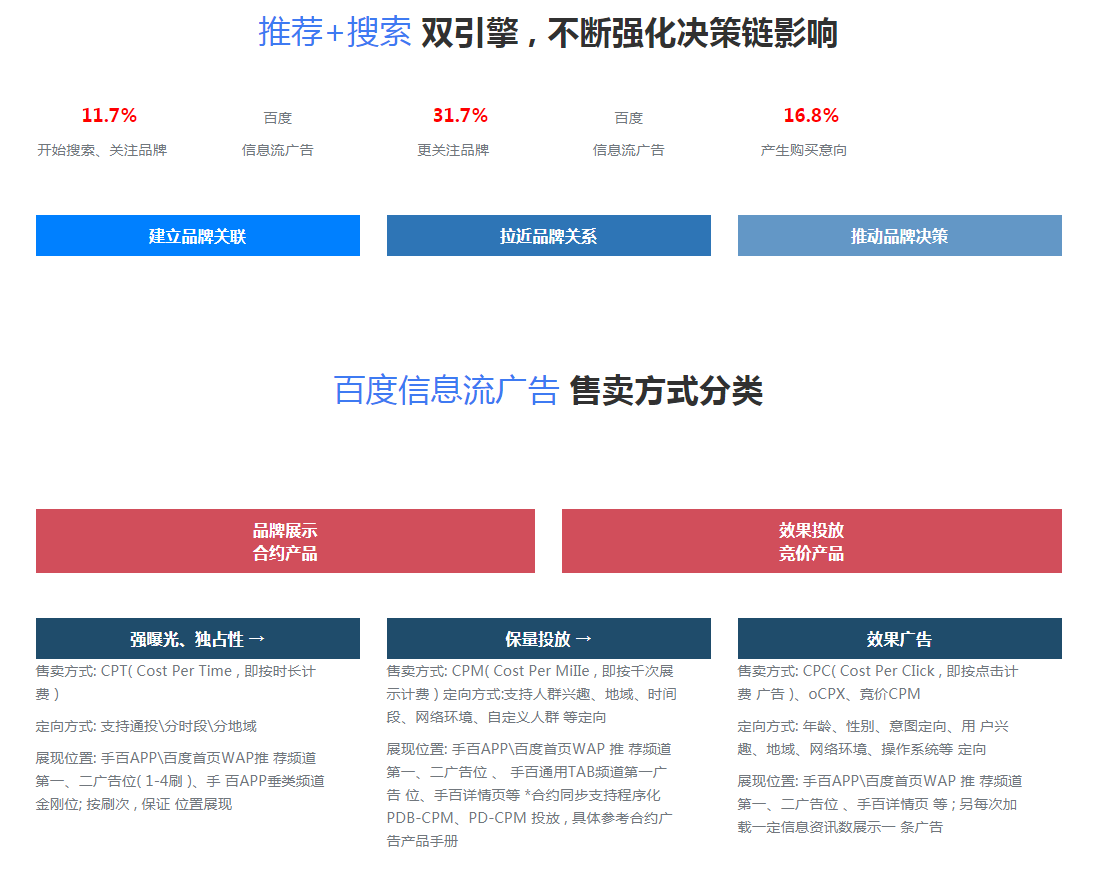Viewport: 1095px width, 895px height.
Task: Click the 推荐+搜索 双引擎 page heading
Action: pos(547,33)
